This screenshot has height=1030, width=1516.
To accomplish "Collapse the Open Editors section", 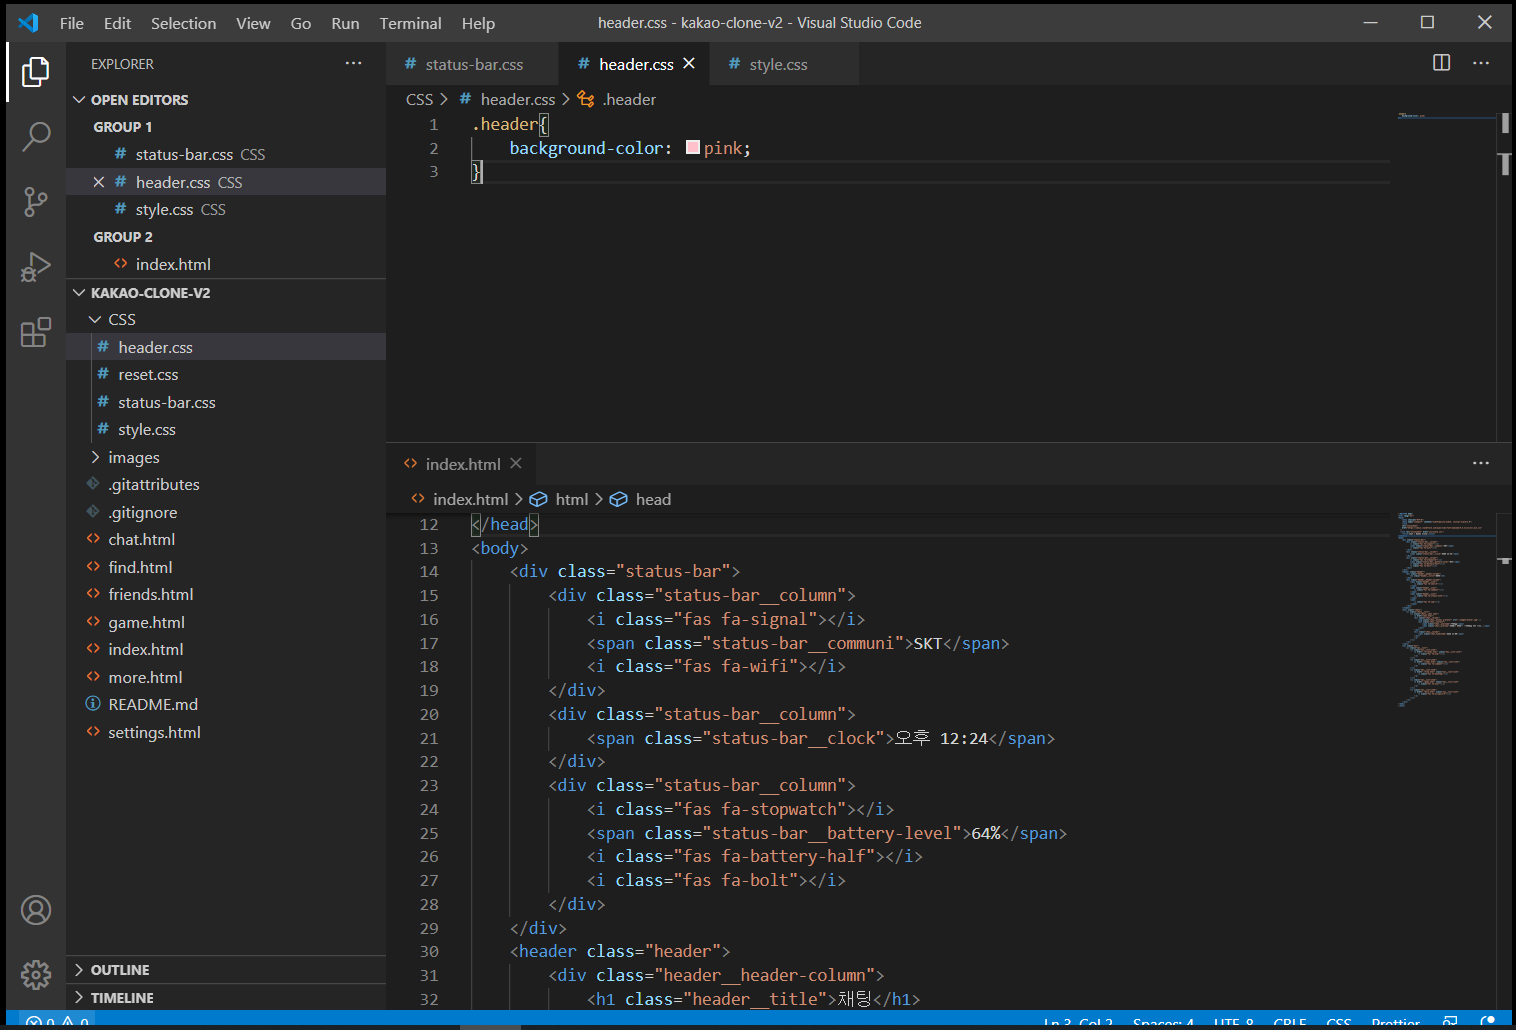I will [x=79, y=100].
